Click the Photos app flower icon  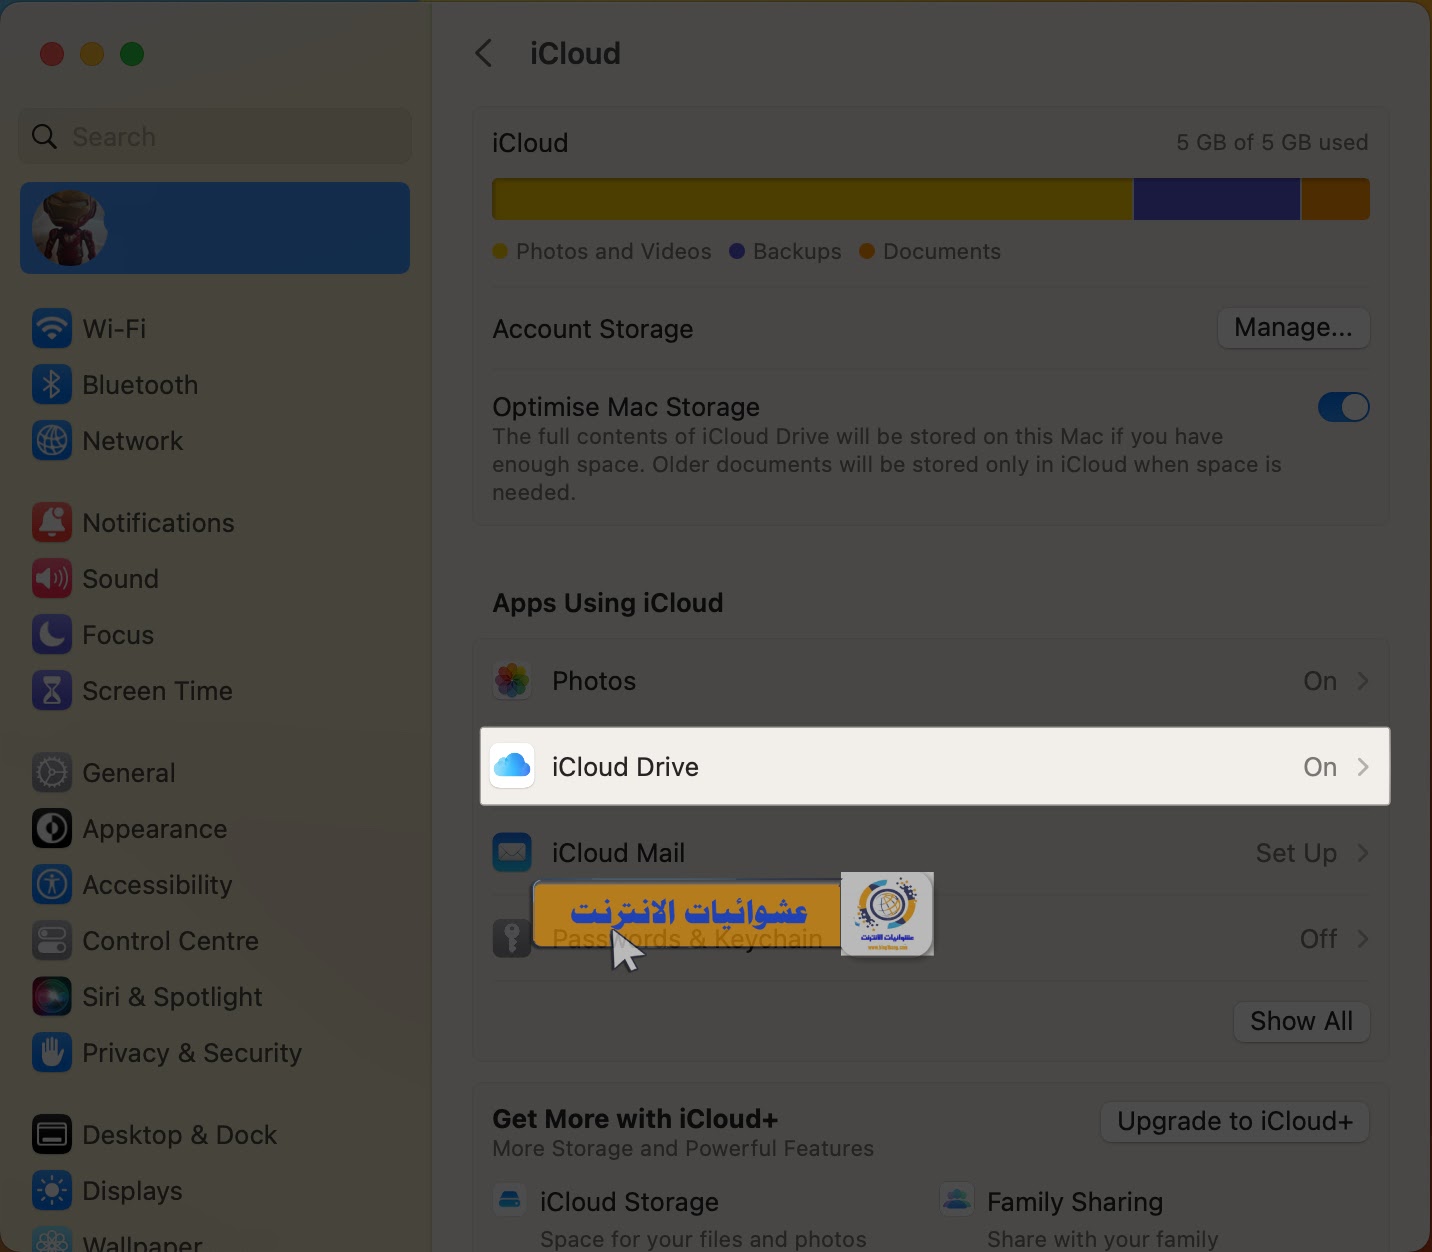coord(512,681)
